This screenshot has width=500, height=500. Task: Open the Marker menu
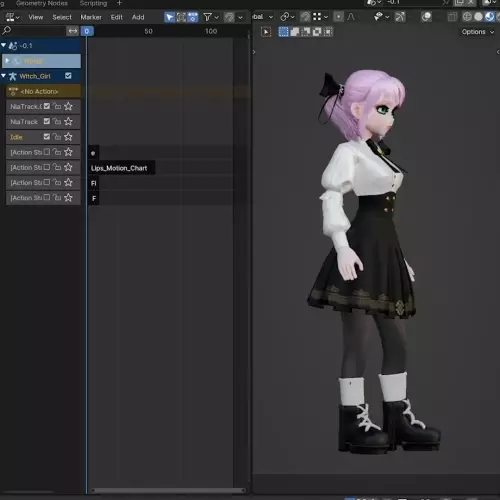(91, 17)
